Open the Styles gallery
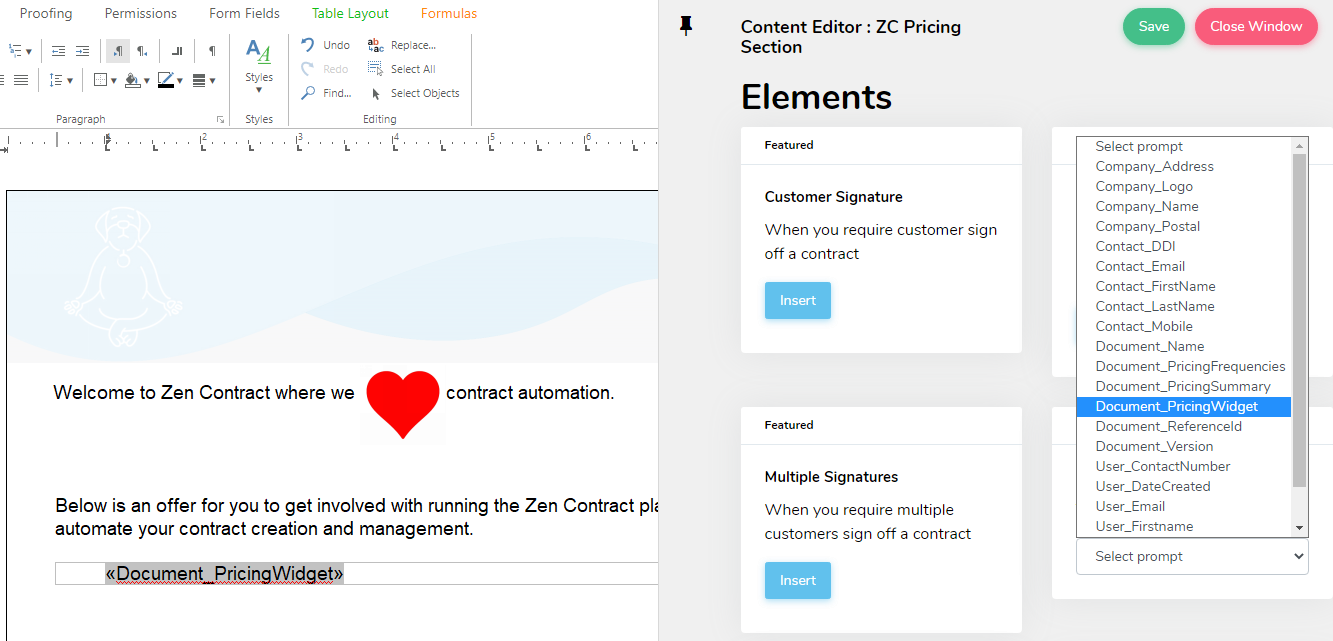Screen dimensions: 1333x641 click(259, 66)
